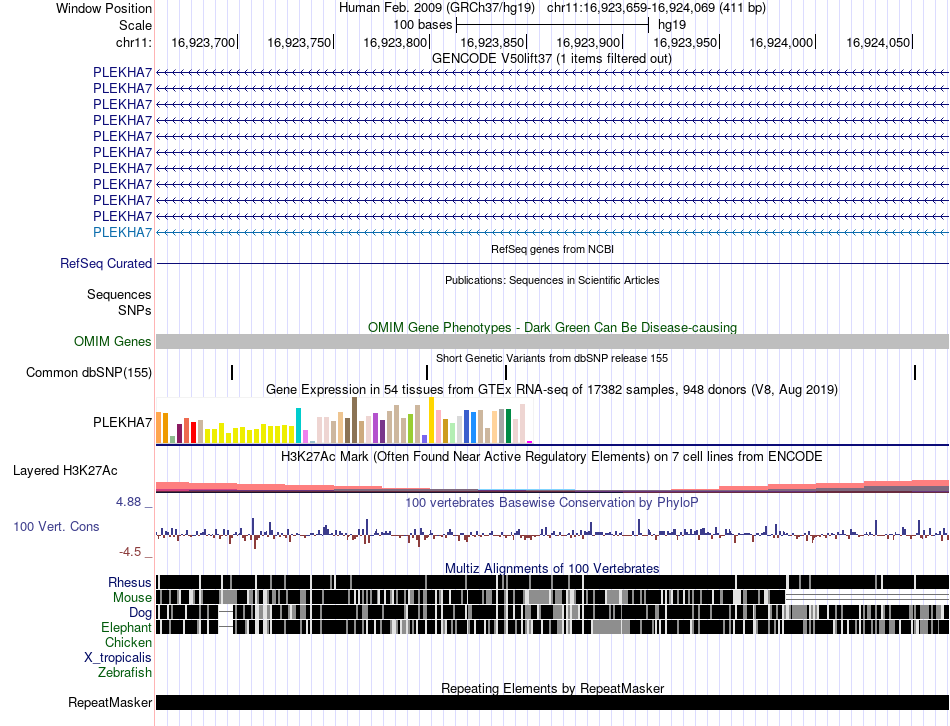
Task: Open Repeating Elements by RepeatMasker title
Action: click(x=552, y=688)
